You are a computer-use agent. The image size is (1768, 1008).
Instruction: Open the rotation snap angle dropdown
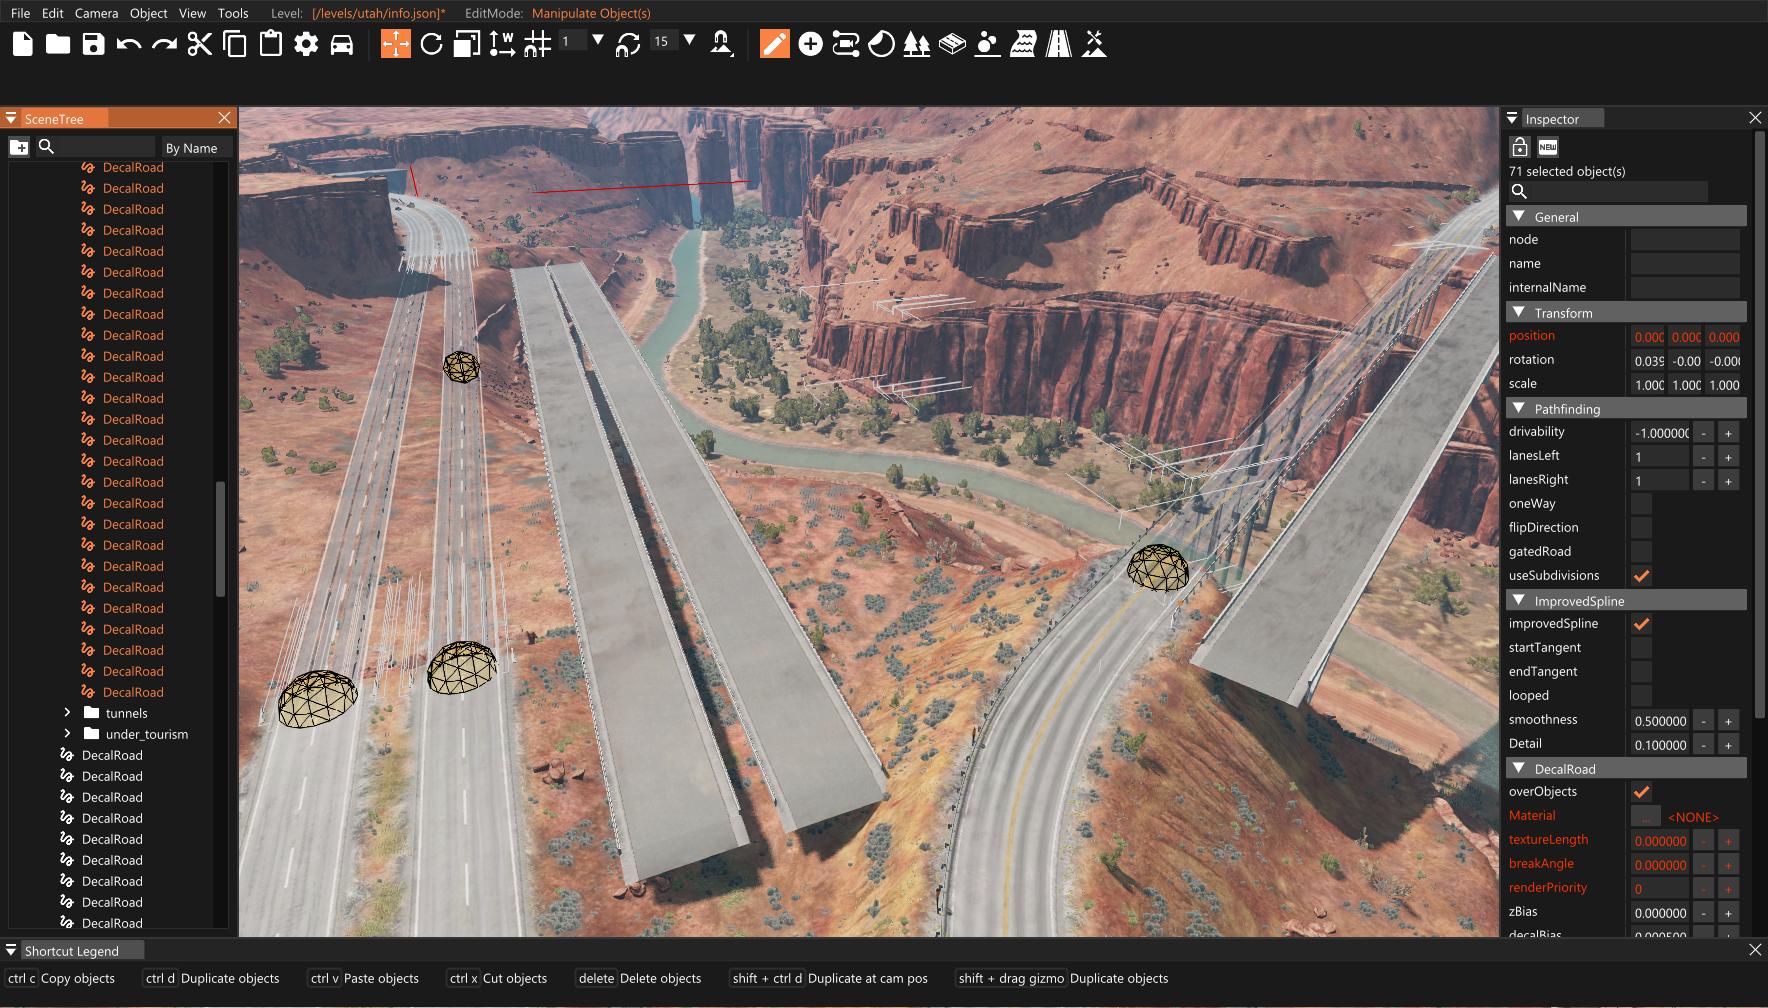click(689, 41)
